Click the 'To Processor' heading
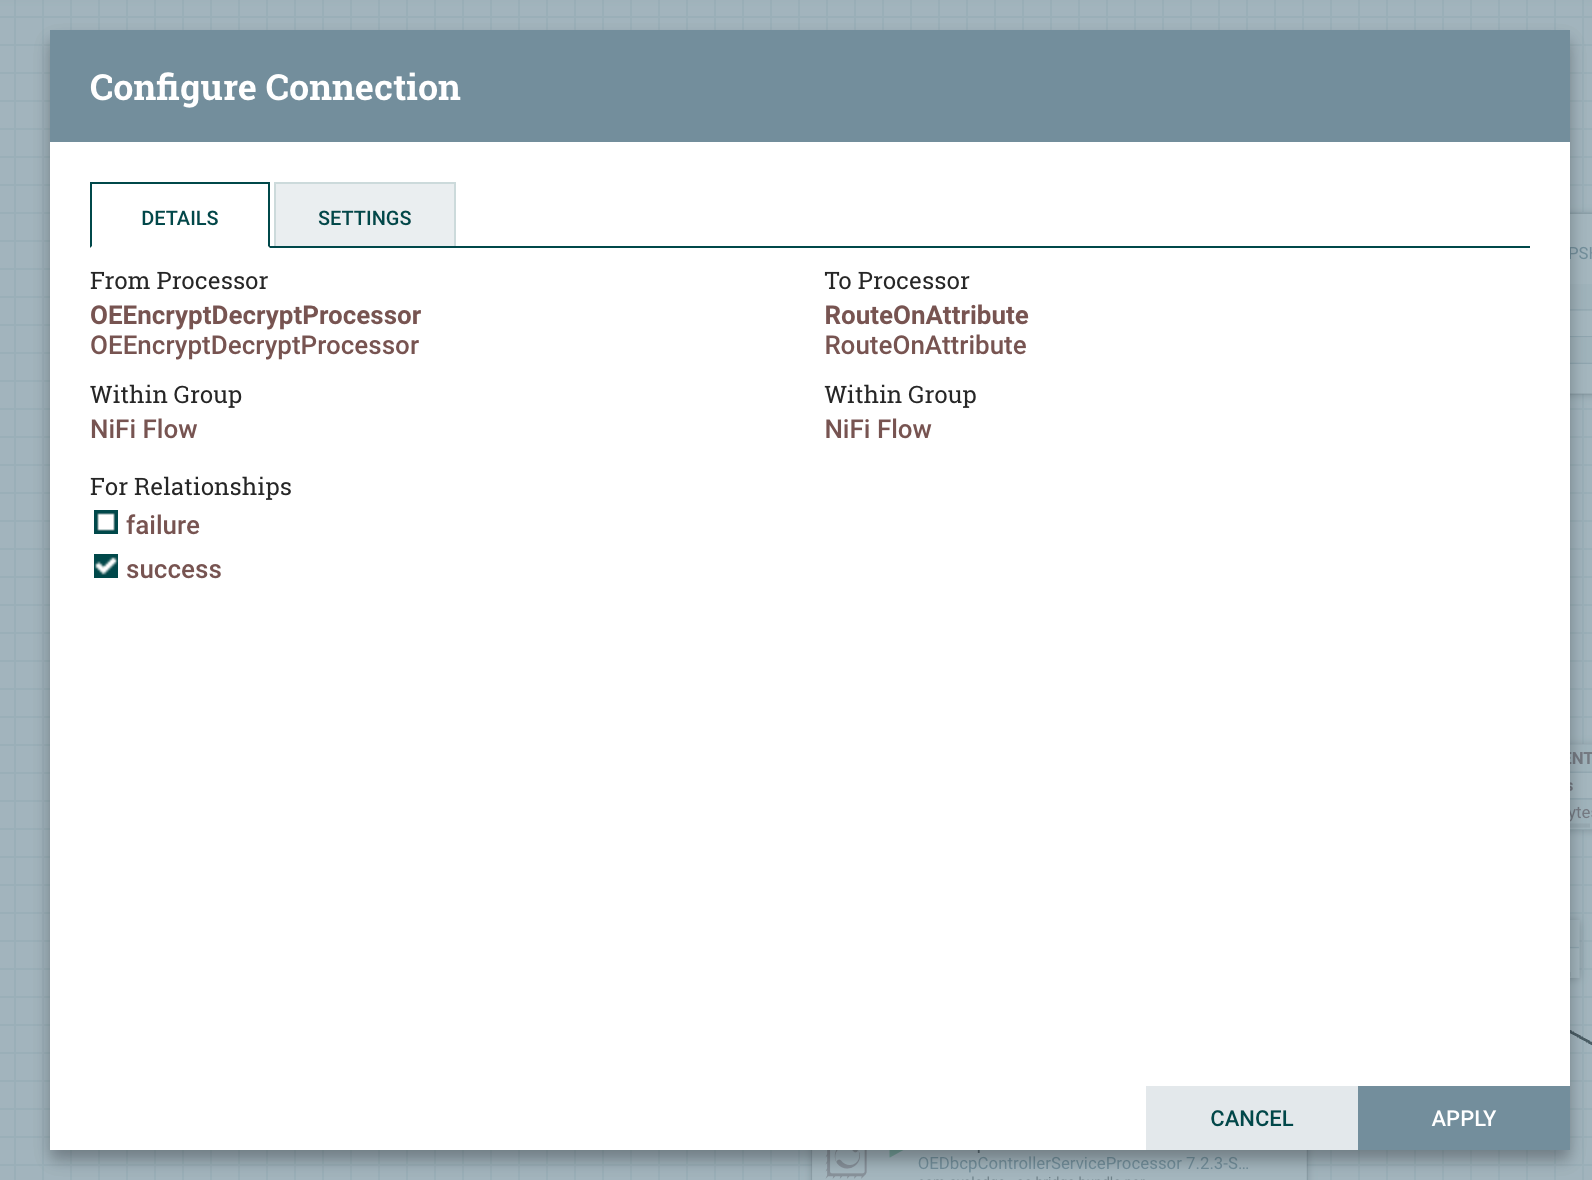The image size is (1592, 1180). click(x=896, y=280)
